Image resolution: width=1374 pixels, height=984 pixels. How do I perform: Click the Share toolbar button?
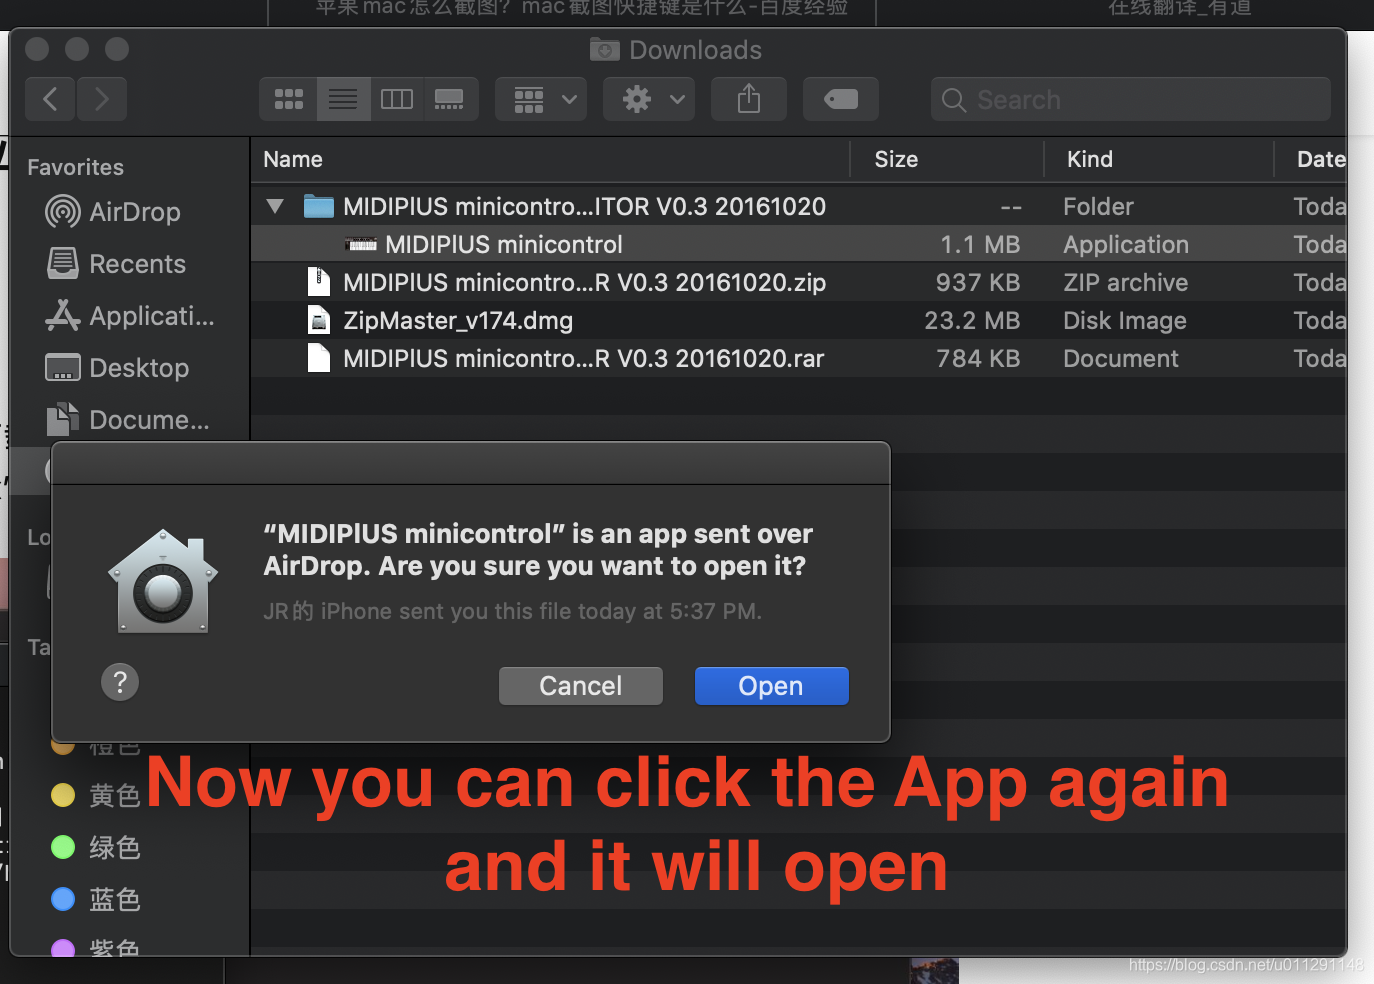coord(749,99)
